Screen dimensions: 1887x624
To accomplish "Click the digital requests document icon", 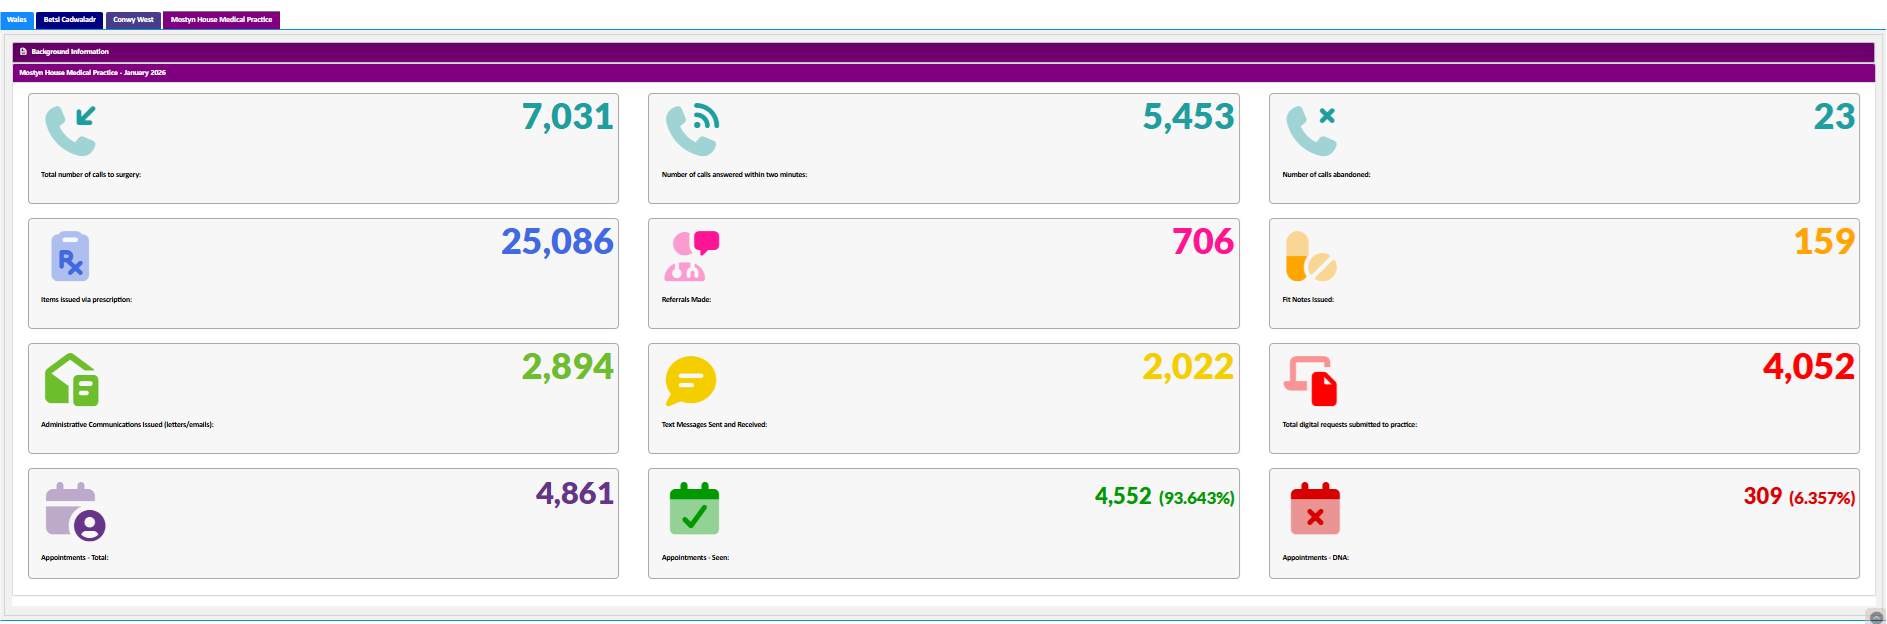I will [x=1311, y=381].
